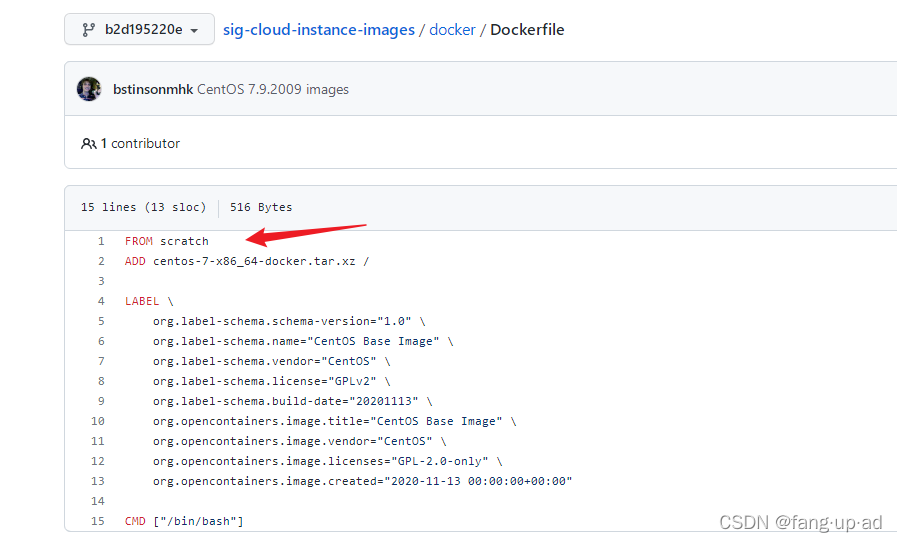Open the b2d195220e branch selector dropdown

point(139,29)
